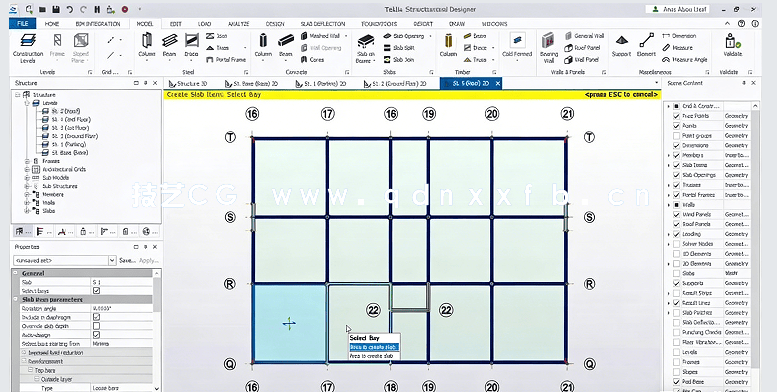This screenshot has height=392, width=777.
Task: Collapse the ribbon with the caret button
Action: pyautogui.click(x=728, y=23)
